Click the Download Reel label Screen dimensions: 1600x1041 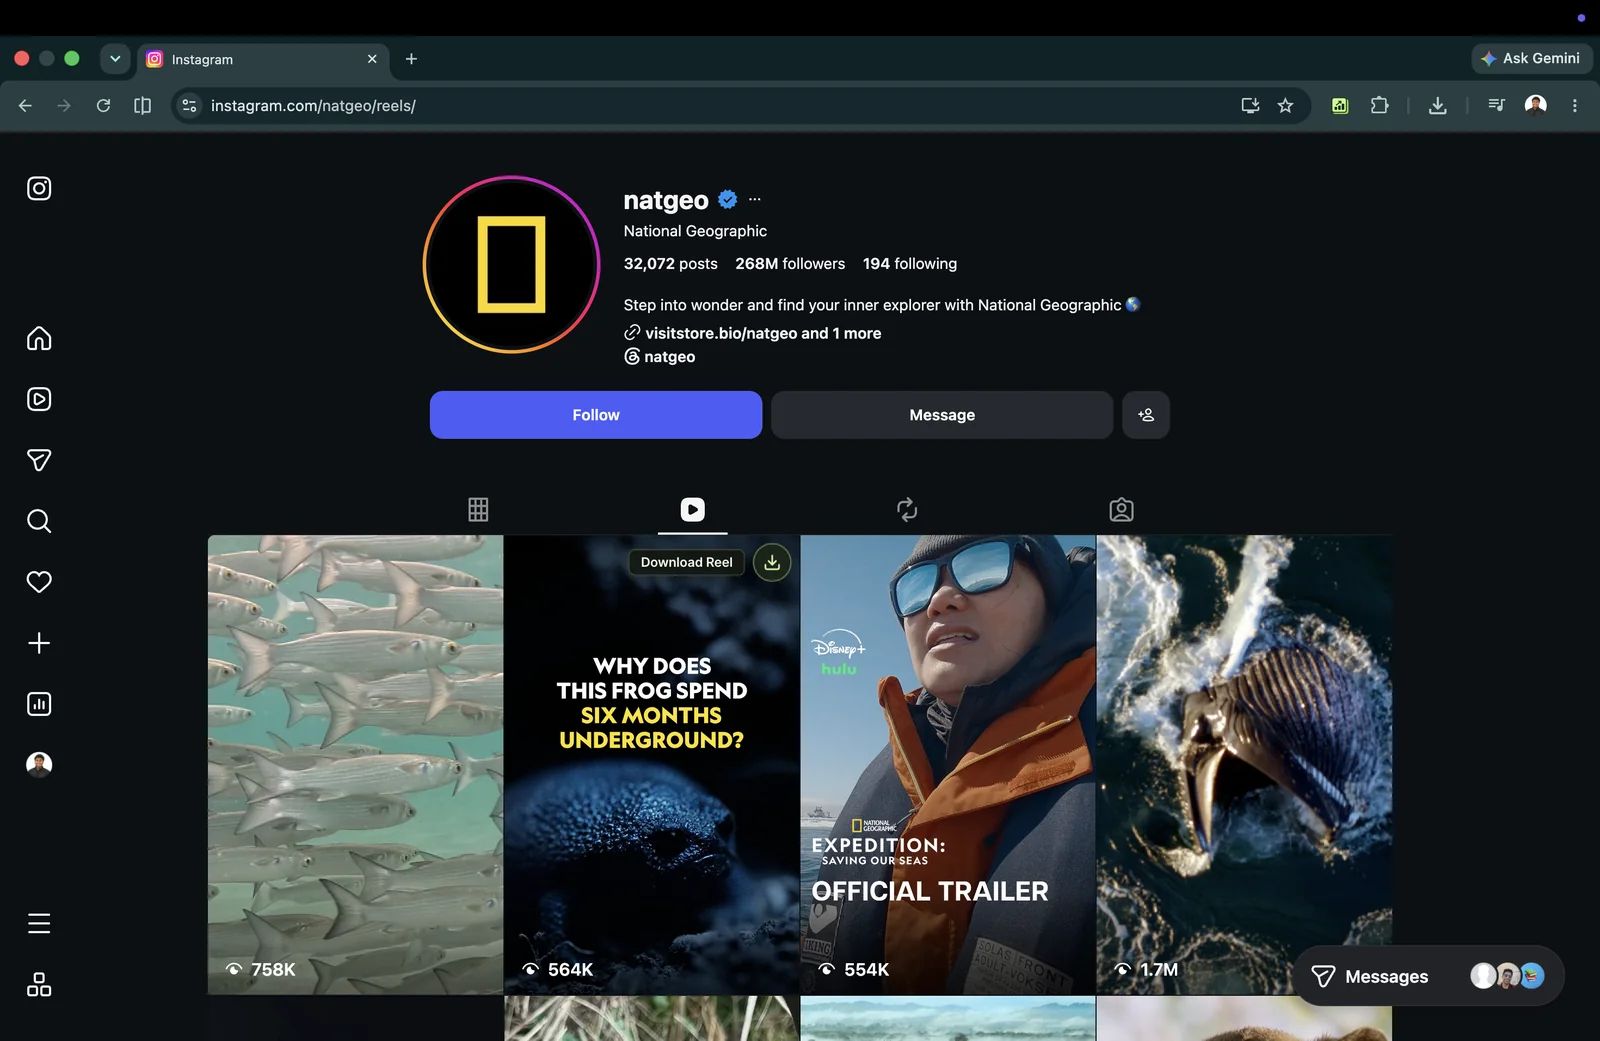click(x=686, y=562)
